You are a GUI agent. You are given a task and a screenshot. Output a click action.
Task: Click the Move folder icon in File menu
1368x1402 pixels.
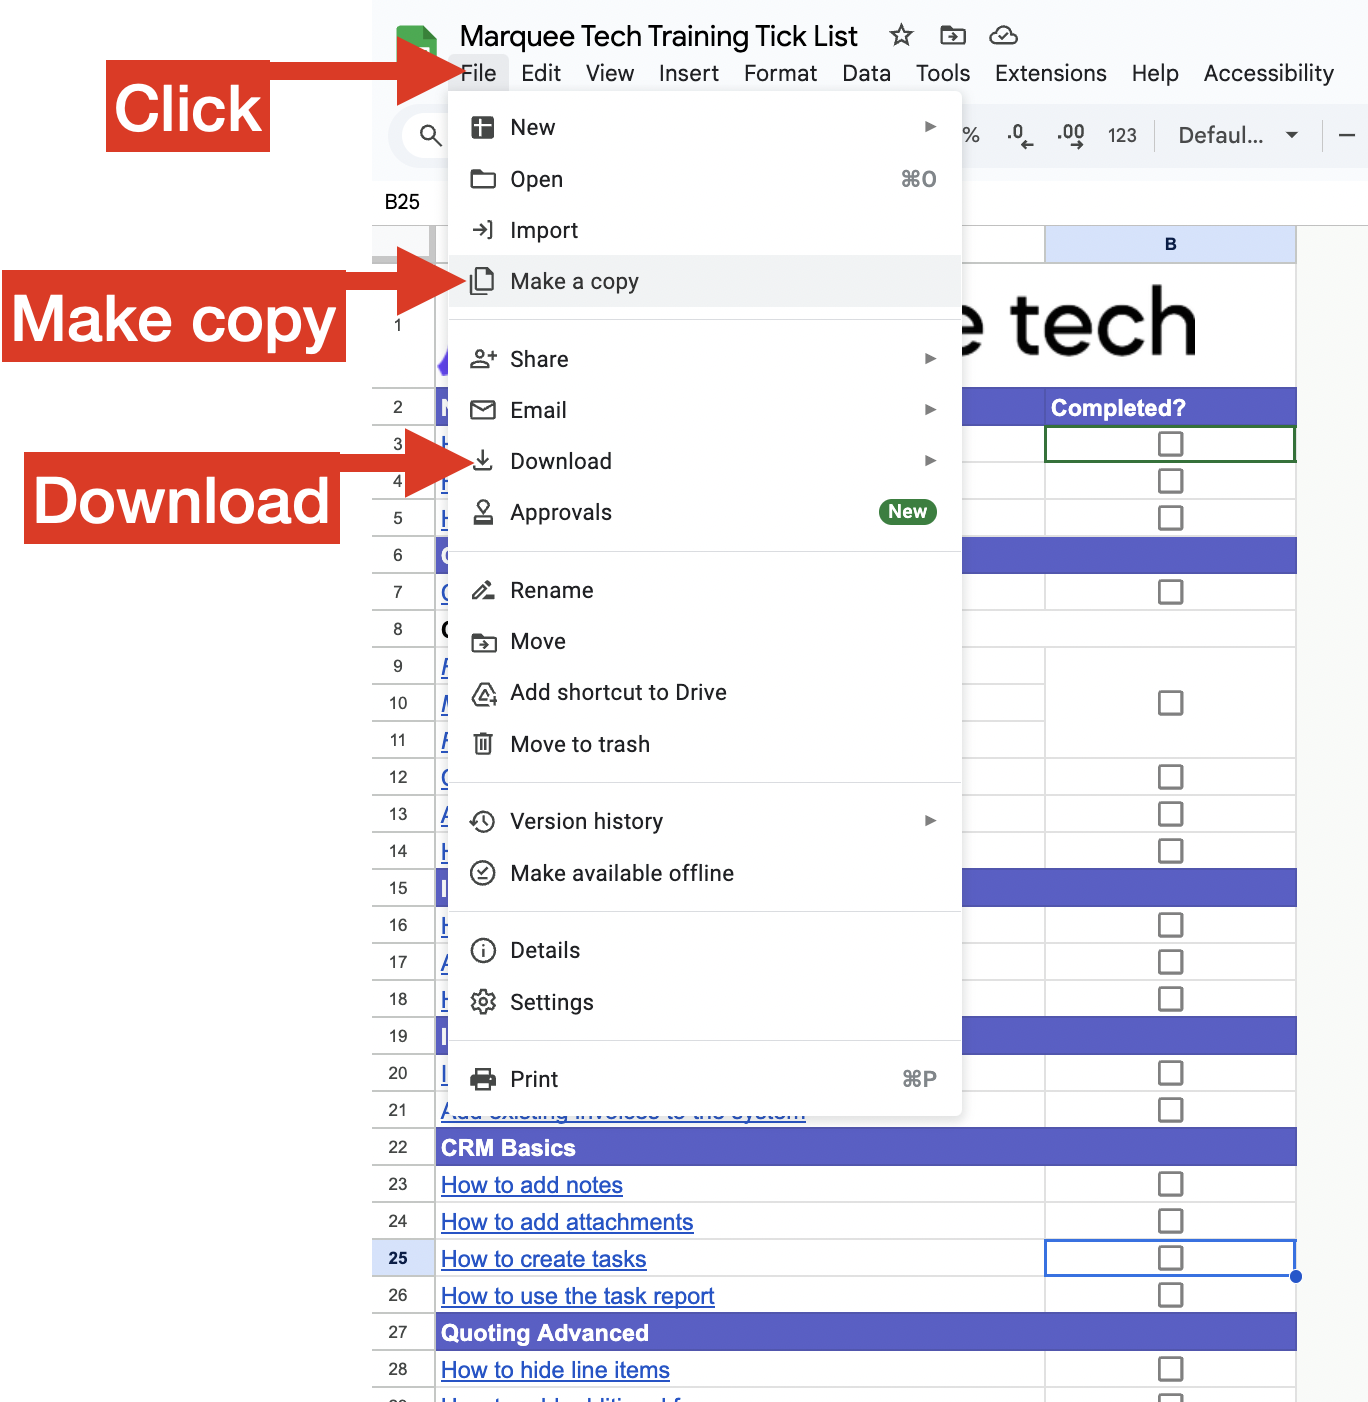tap(483, 642)
